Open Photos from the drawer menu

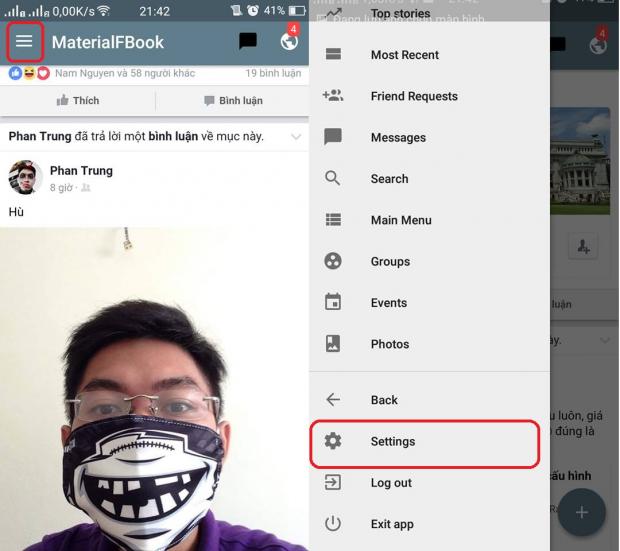pos(389,344)
